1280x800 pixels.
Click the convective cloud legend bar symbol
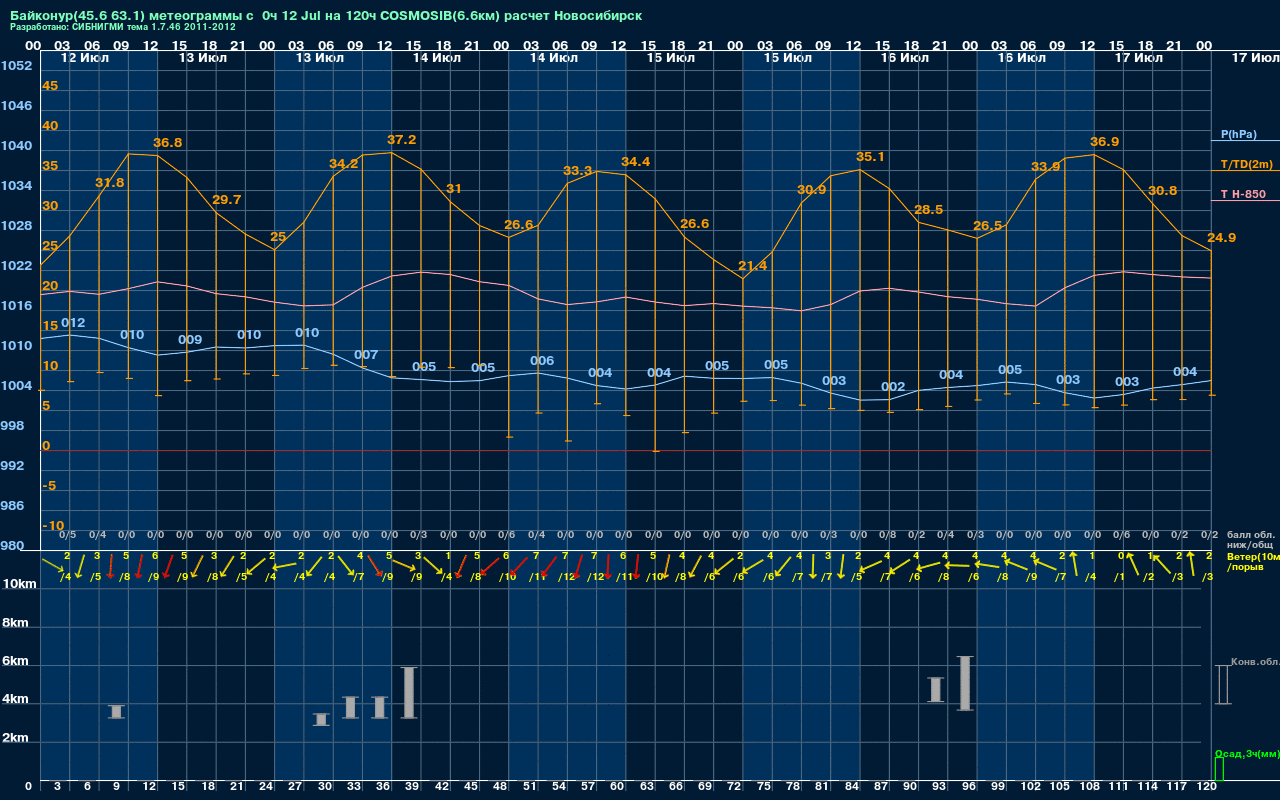click(1222, 685)
